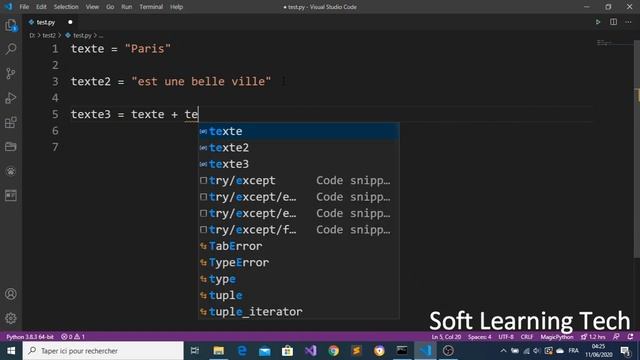This screenshot has width=640, height=360.
Task: Click 'Ln 5, Col 20' to go to line
Action: pos(446,337)
